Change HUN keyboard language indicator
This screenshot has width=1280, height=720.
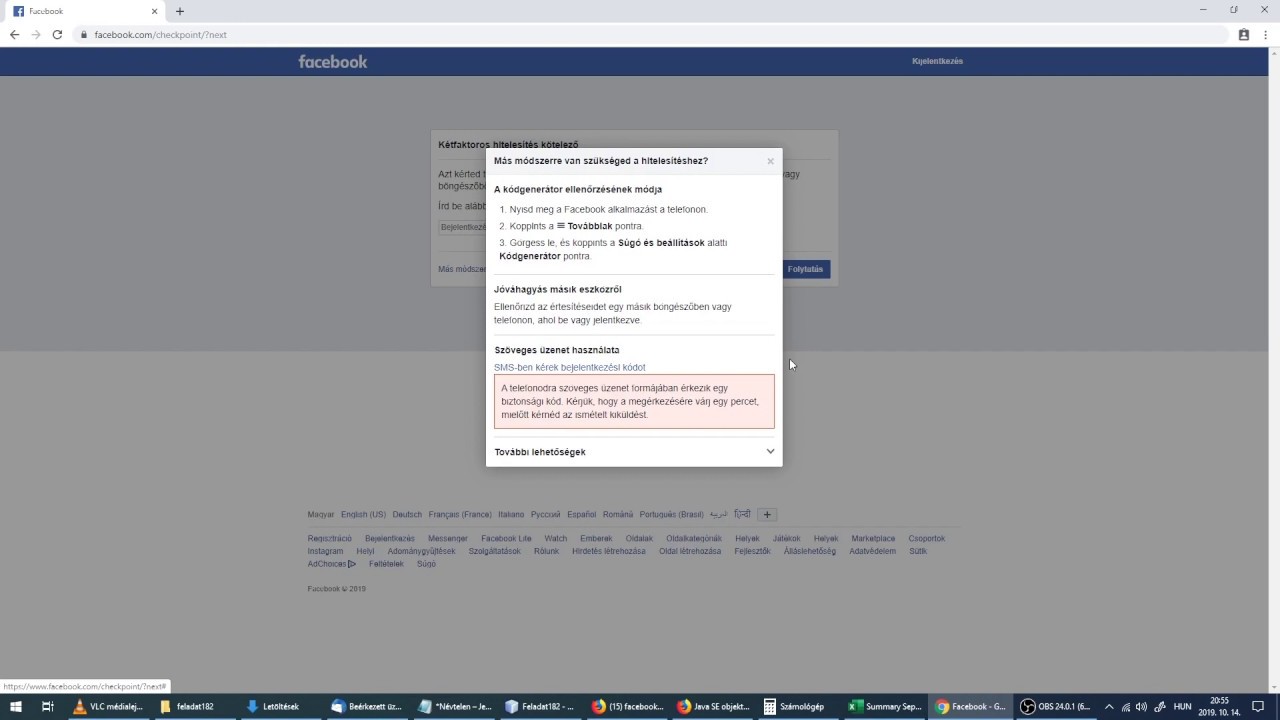1182,706
